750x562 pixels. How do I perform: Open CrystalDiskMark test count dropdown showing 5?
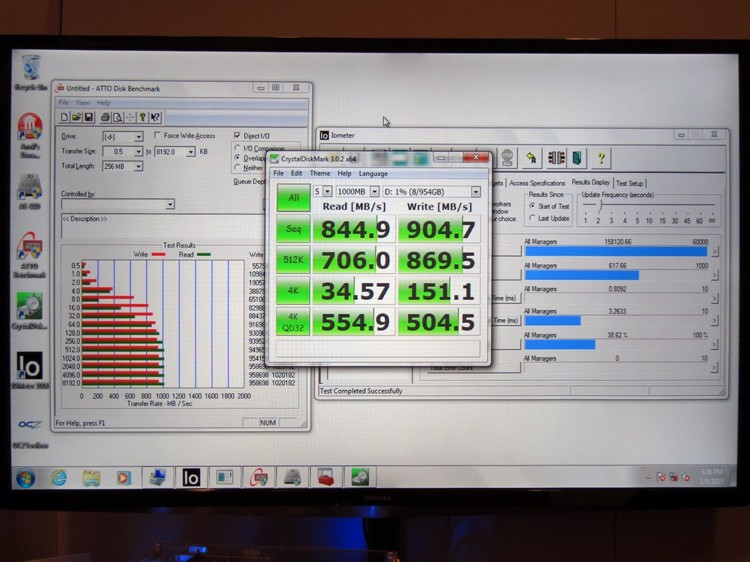point(328,191)
